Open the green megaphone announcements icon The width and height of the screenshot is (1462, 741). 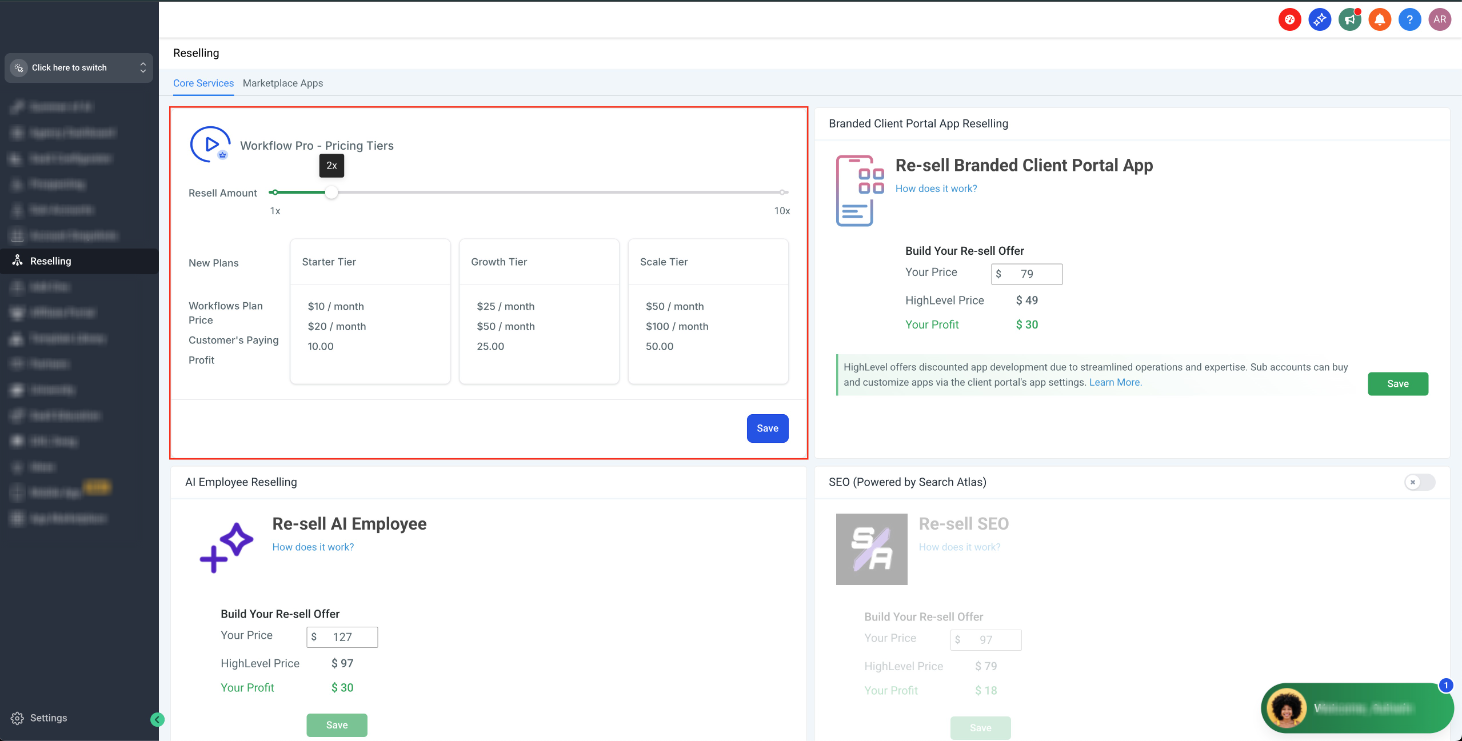tap(1350, 19)
